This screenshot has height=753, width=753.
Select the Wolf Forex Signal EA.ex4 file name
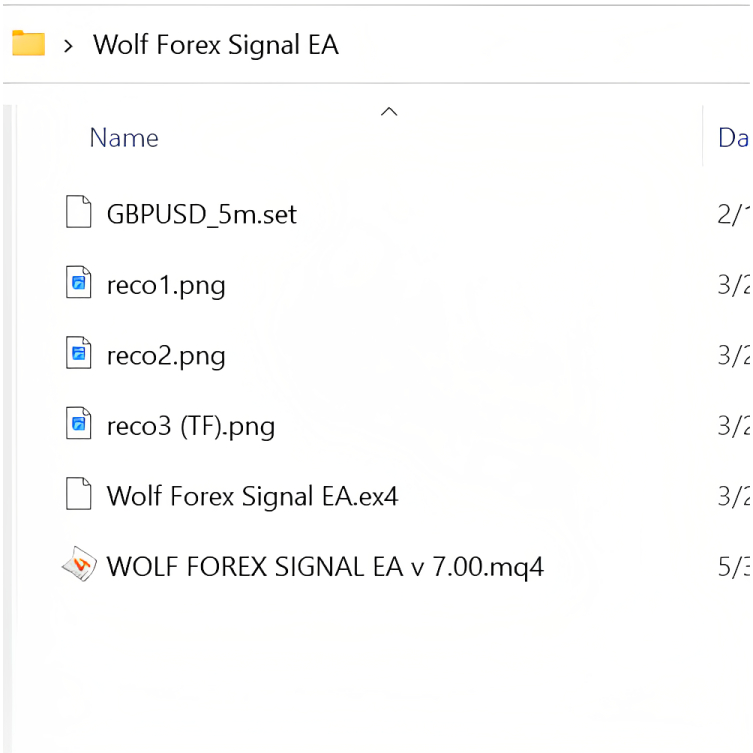pos(252,496)
